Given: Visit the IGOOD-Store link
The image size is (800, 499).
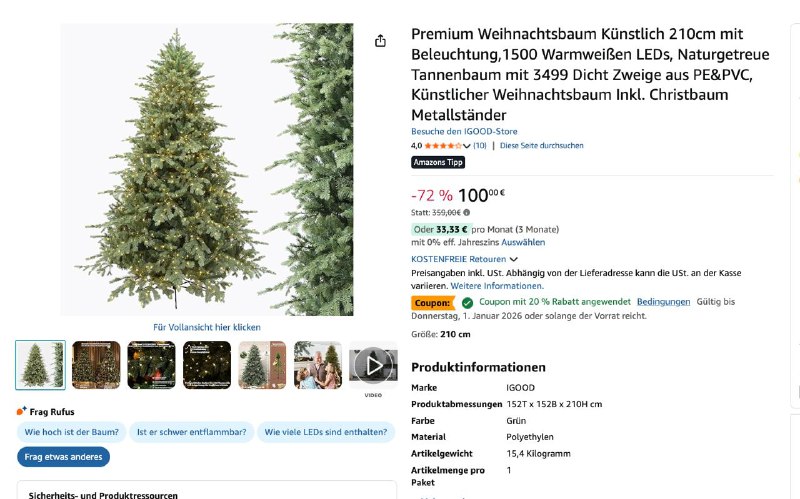Looking at the screenshot, I should pyautogui.click(x=464, y=131).
